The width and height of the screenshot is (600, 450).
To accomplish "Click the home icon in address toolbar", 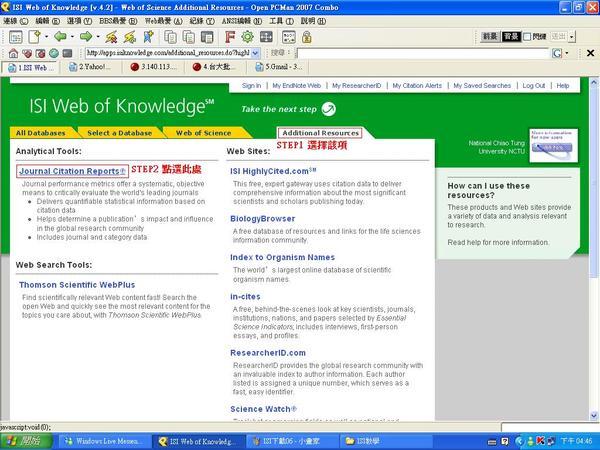I will pyautogui.click(x=13, y=53).
